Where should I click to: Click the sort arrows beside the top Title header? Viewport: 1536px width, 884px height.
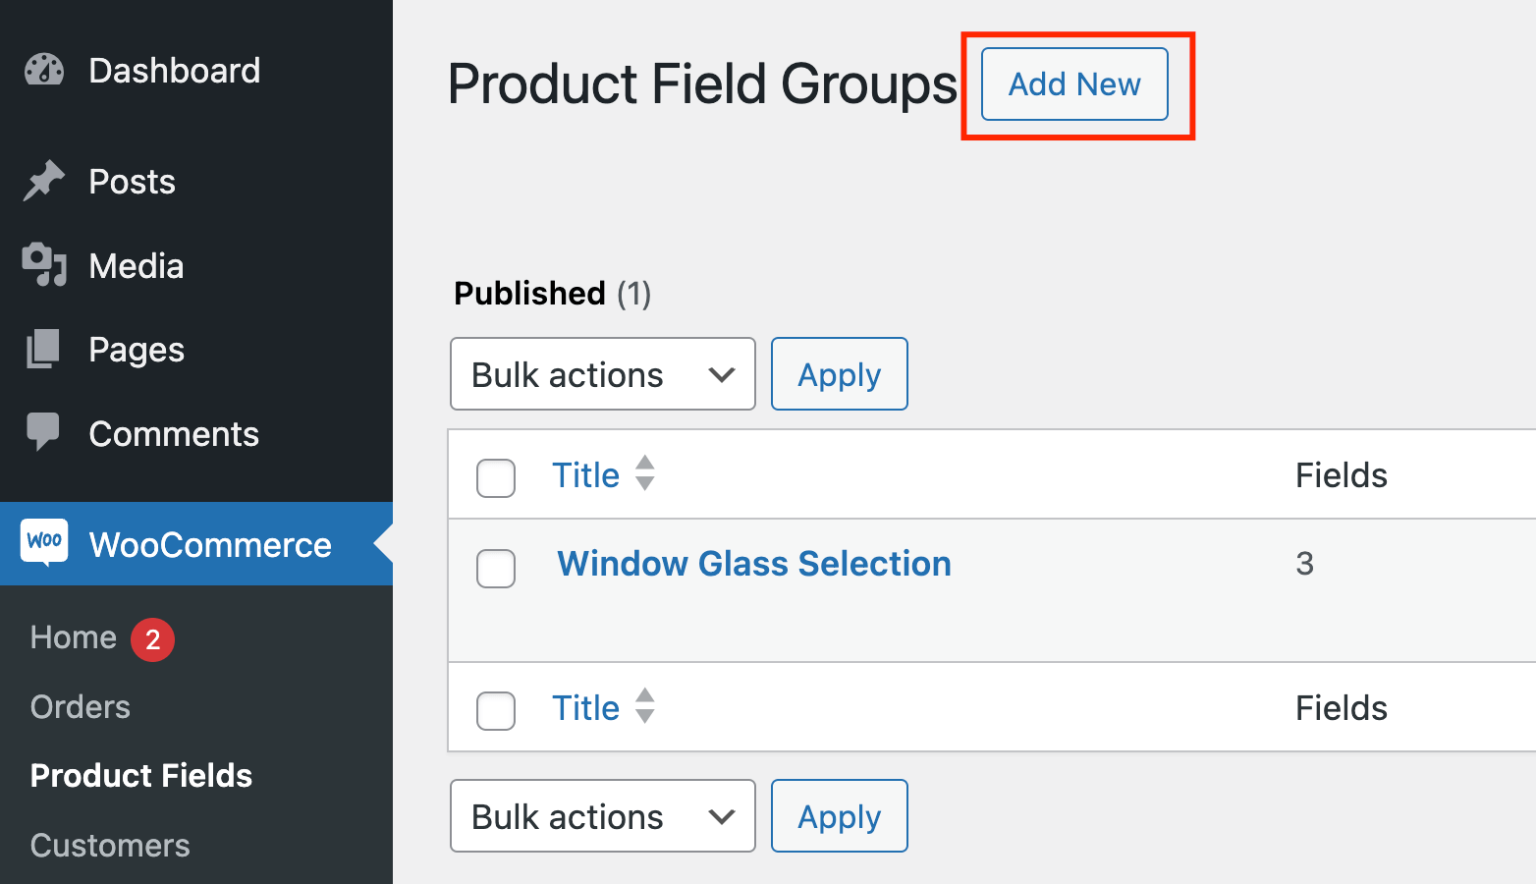[x=645, y=474]
